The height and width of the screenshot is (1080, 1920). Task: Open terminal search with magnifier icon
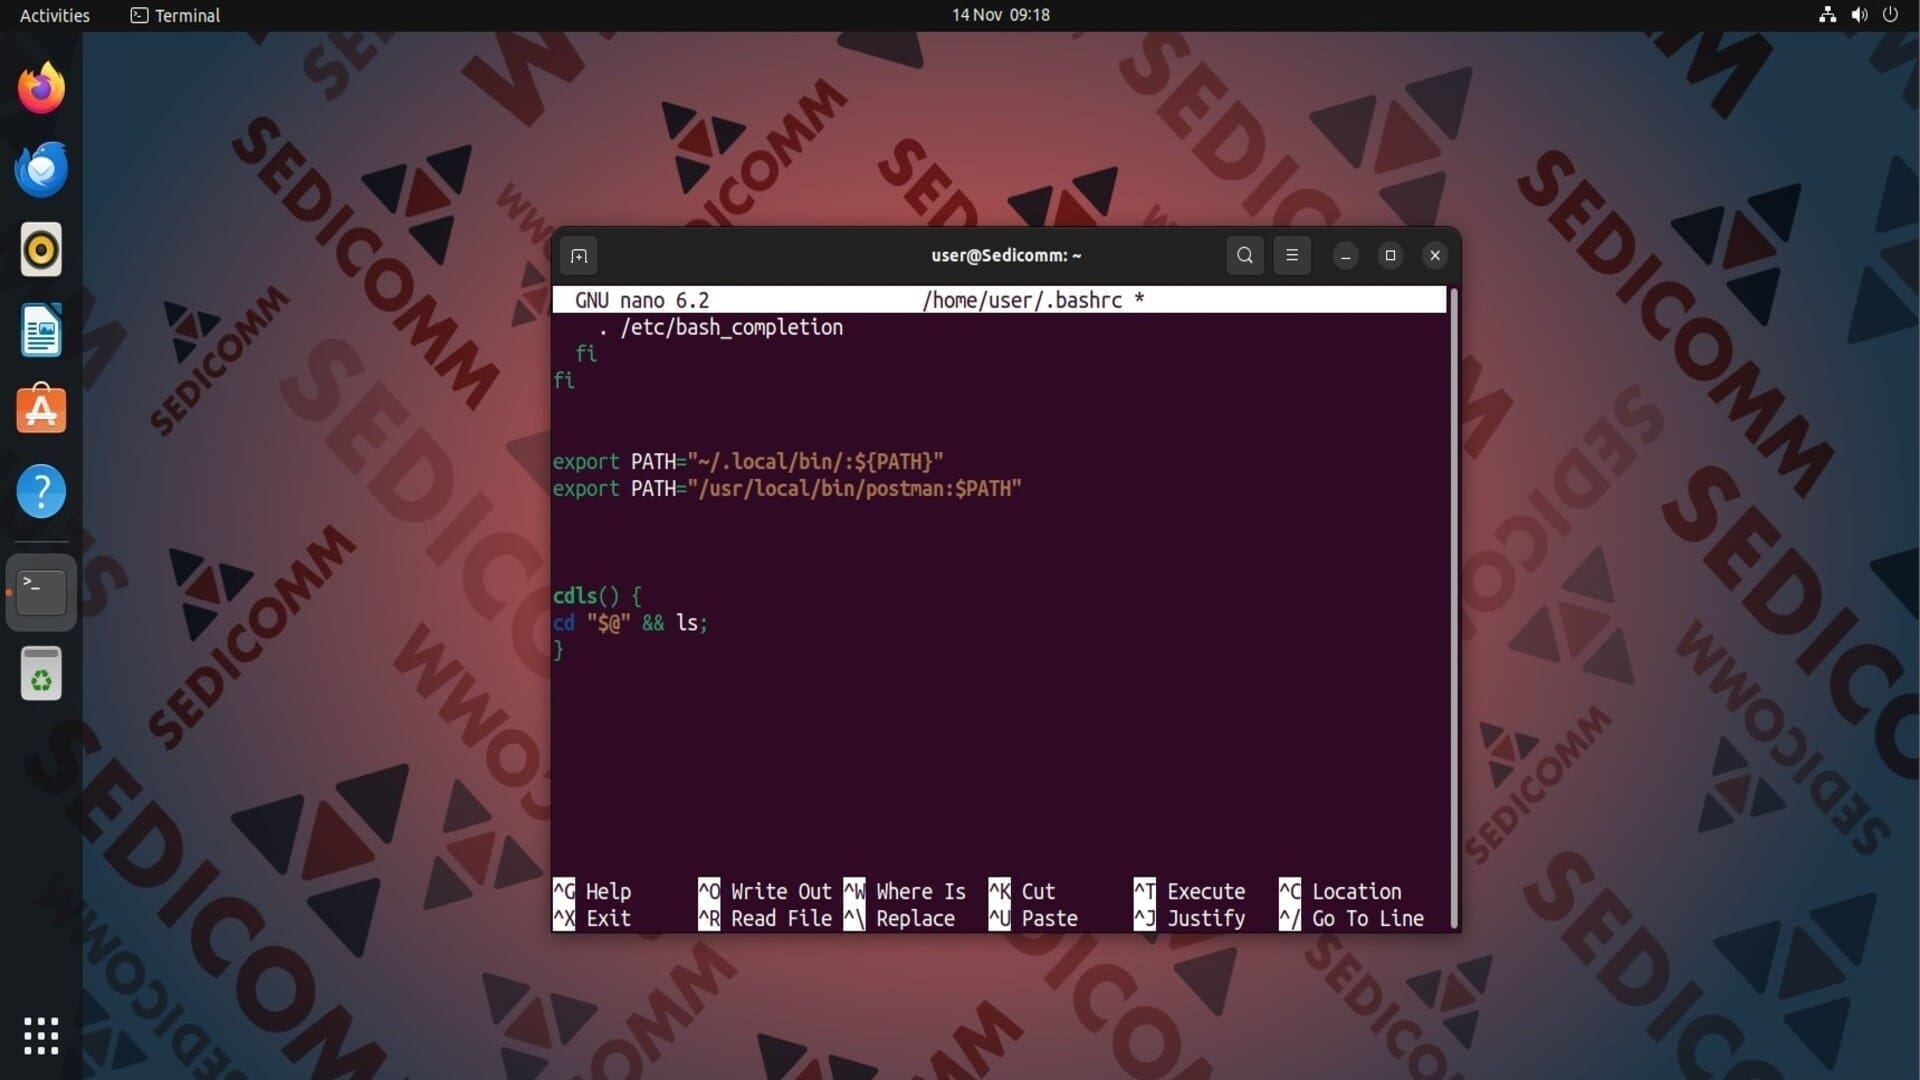point(1245,255)
